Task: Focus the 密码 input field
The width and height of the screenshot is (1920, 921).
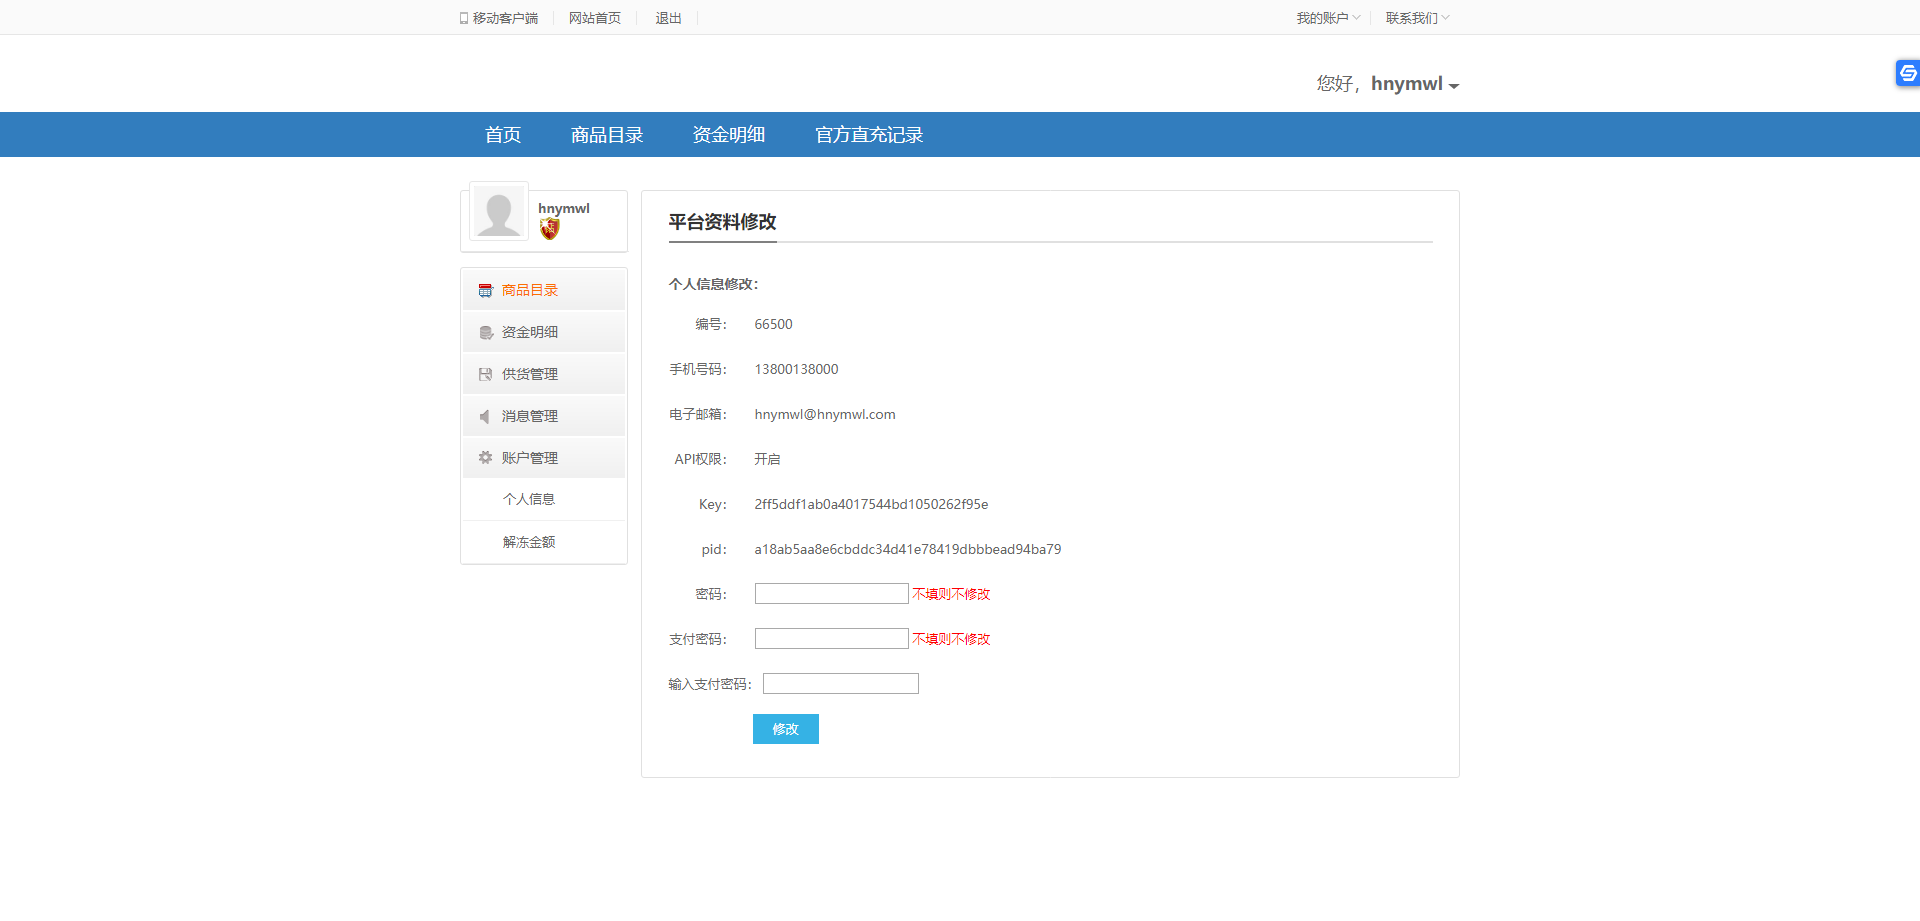Action: tap(831, 594)
